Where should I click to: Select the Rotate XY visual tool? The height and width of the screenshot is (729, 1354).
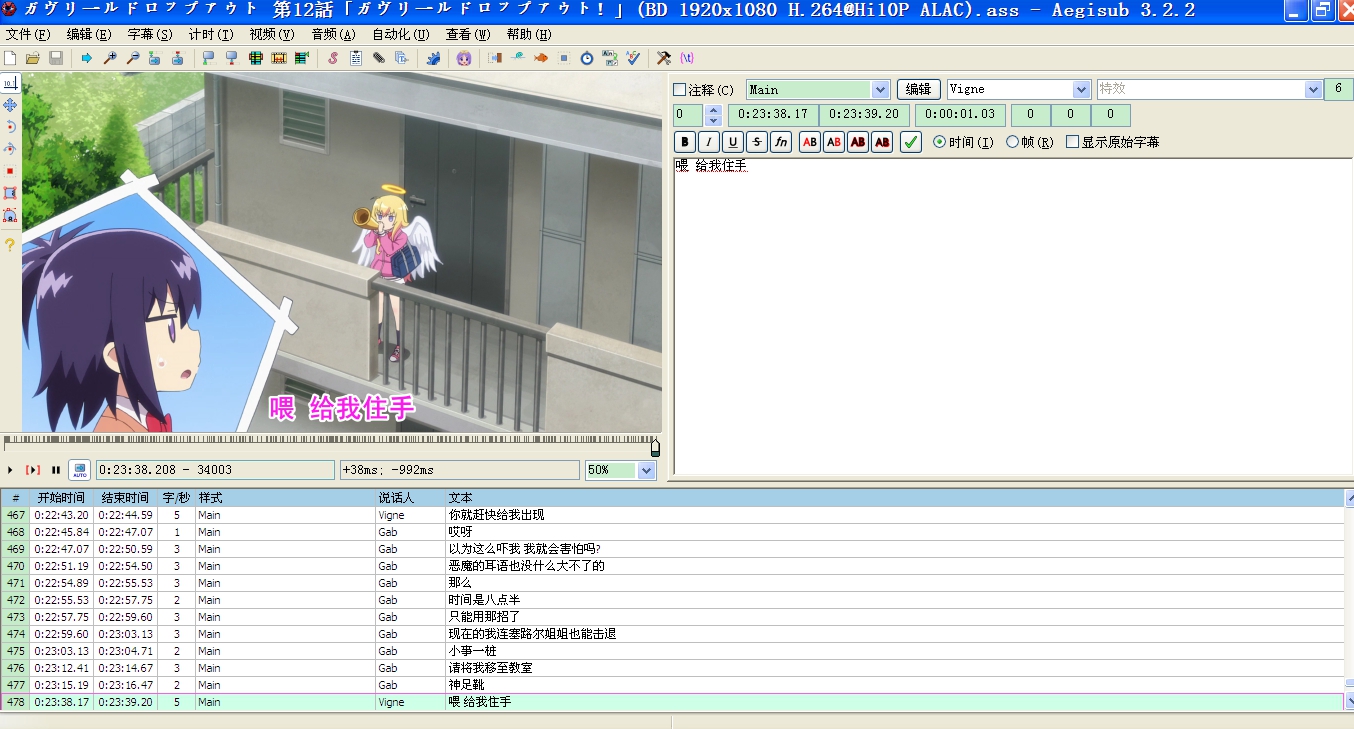(10, 148)
